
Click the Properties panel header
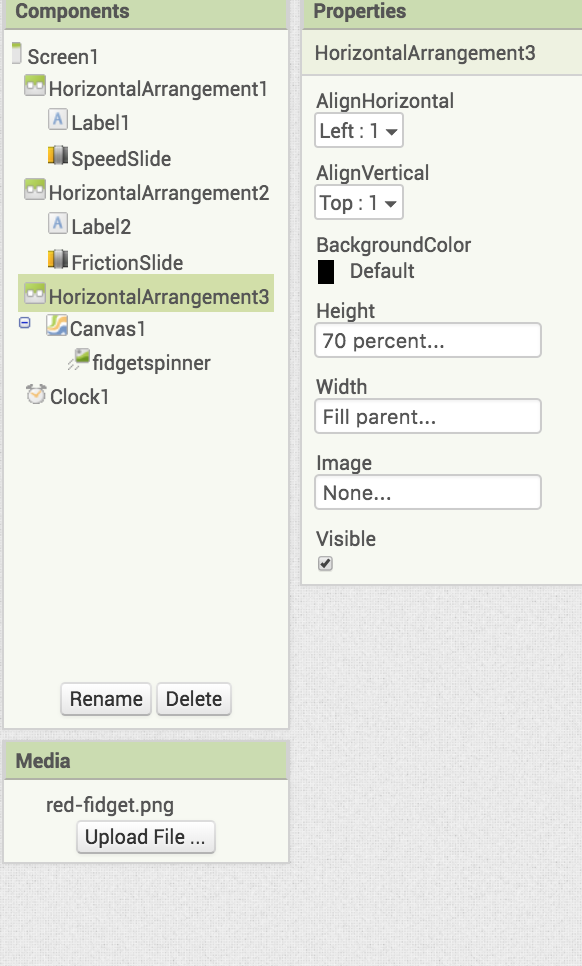point(442,14)
